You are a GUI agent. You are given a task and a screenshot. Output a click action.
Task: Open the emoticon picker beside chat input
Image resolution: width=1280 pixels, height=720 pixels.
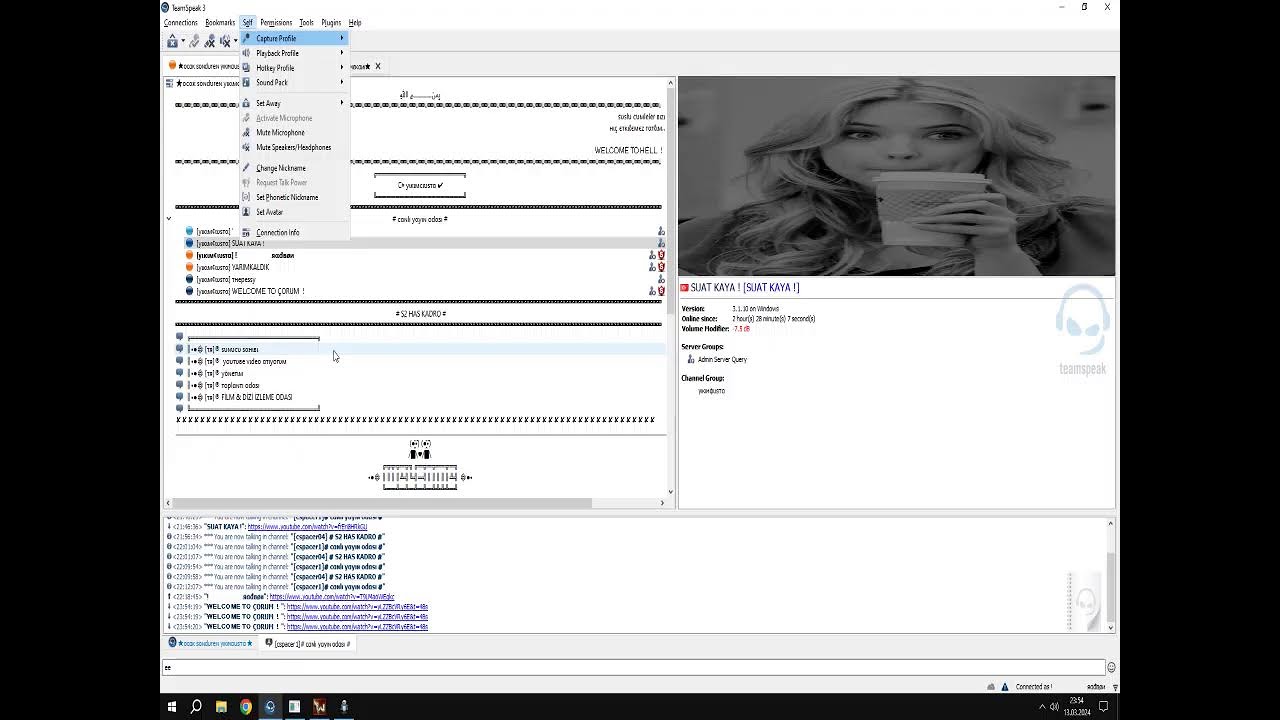pos(1111,667)
